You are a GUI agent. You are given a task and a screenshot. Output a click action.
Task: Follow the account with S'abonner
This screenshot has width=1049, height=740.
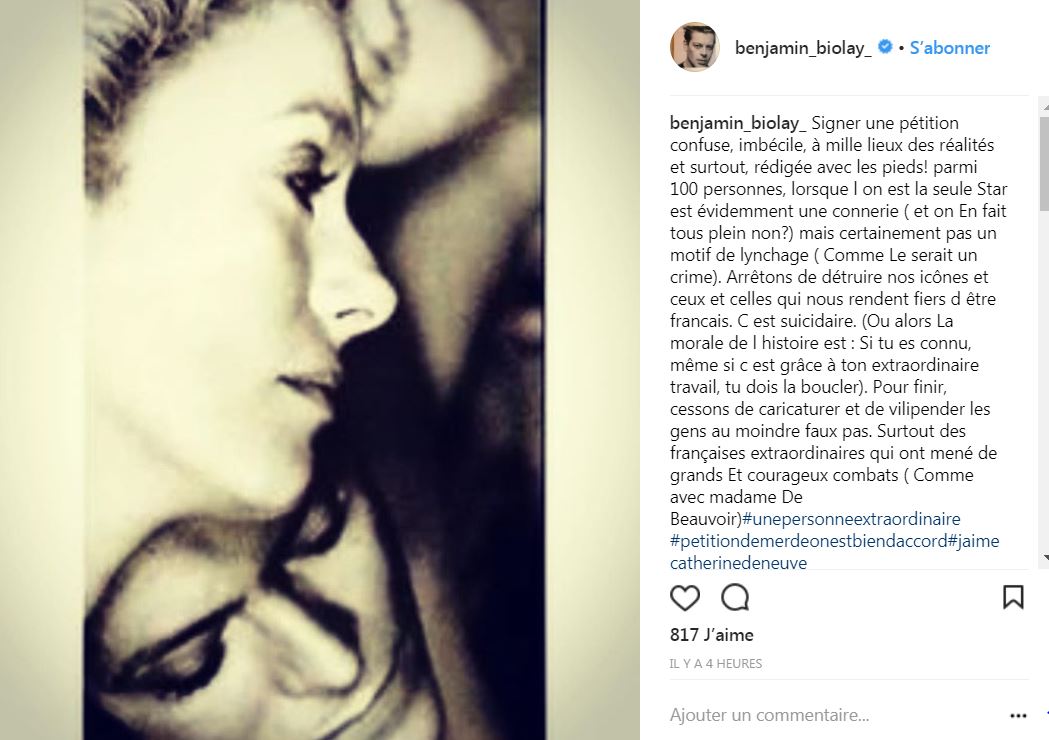949,48
